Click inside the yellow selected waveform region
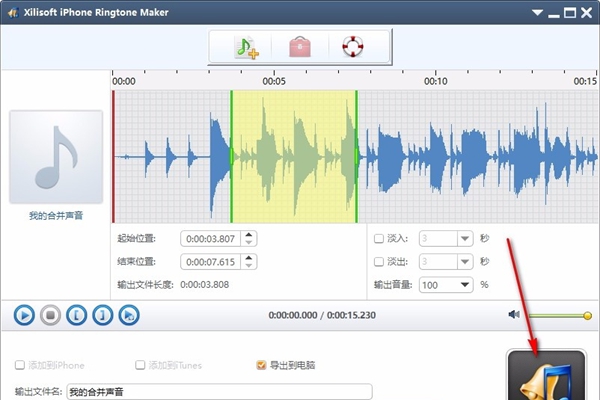This screenshot has height=400, width=600. click(x=294, y=157)
